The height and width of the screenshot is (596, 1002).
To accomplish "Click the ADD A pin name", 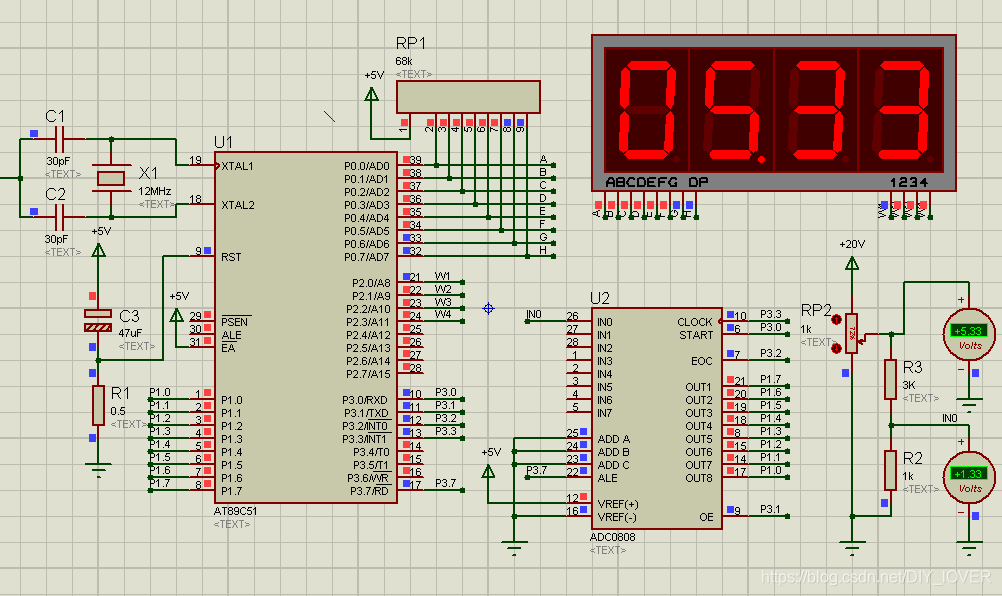I will (x=613, y=439).
